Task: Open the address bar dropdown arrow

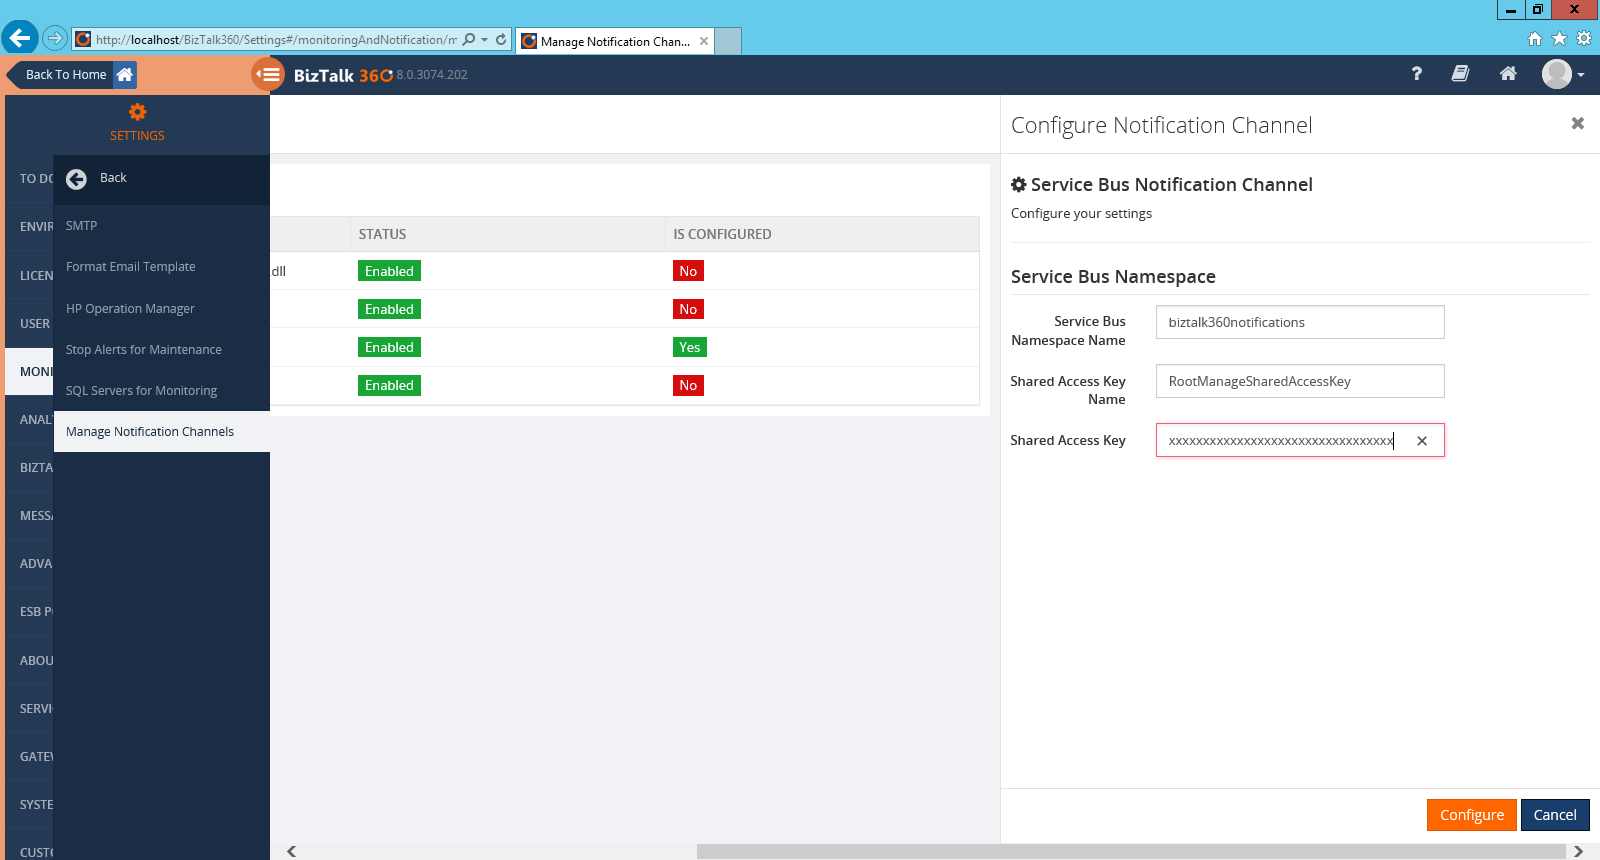Action: point(485,40)
